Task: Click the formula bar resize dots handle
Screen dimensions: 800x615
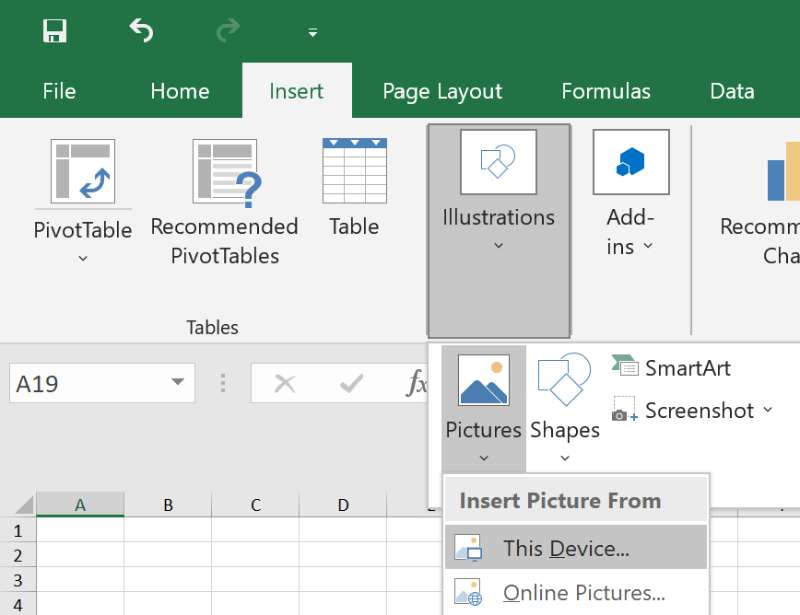Action: point(222,383)
